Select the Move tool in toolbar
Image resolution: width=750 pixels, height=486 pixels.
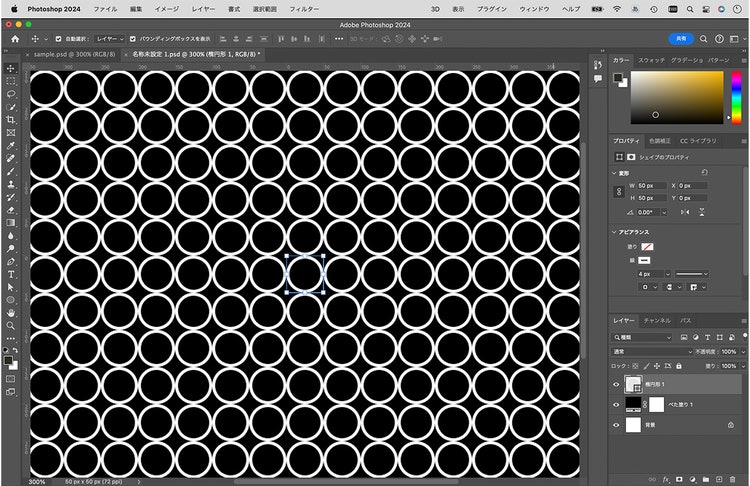click(11, 68)
